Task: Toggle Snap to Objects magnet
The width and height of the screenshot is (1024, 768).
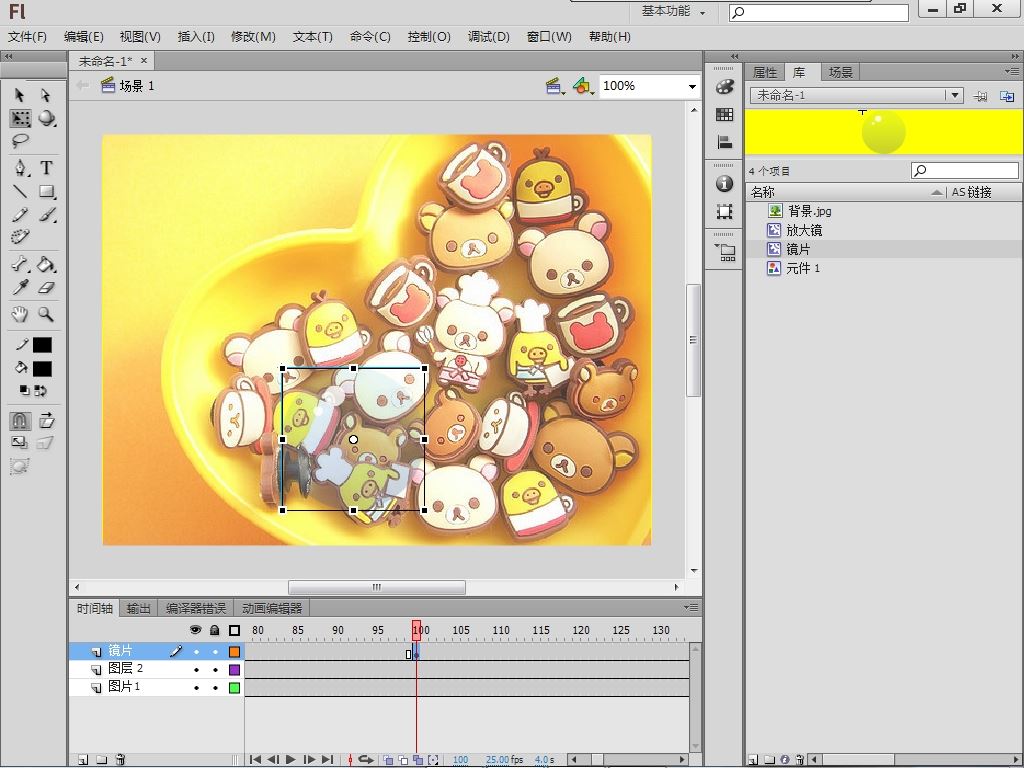Action: pyautogui.click(x=20, y=421)
